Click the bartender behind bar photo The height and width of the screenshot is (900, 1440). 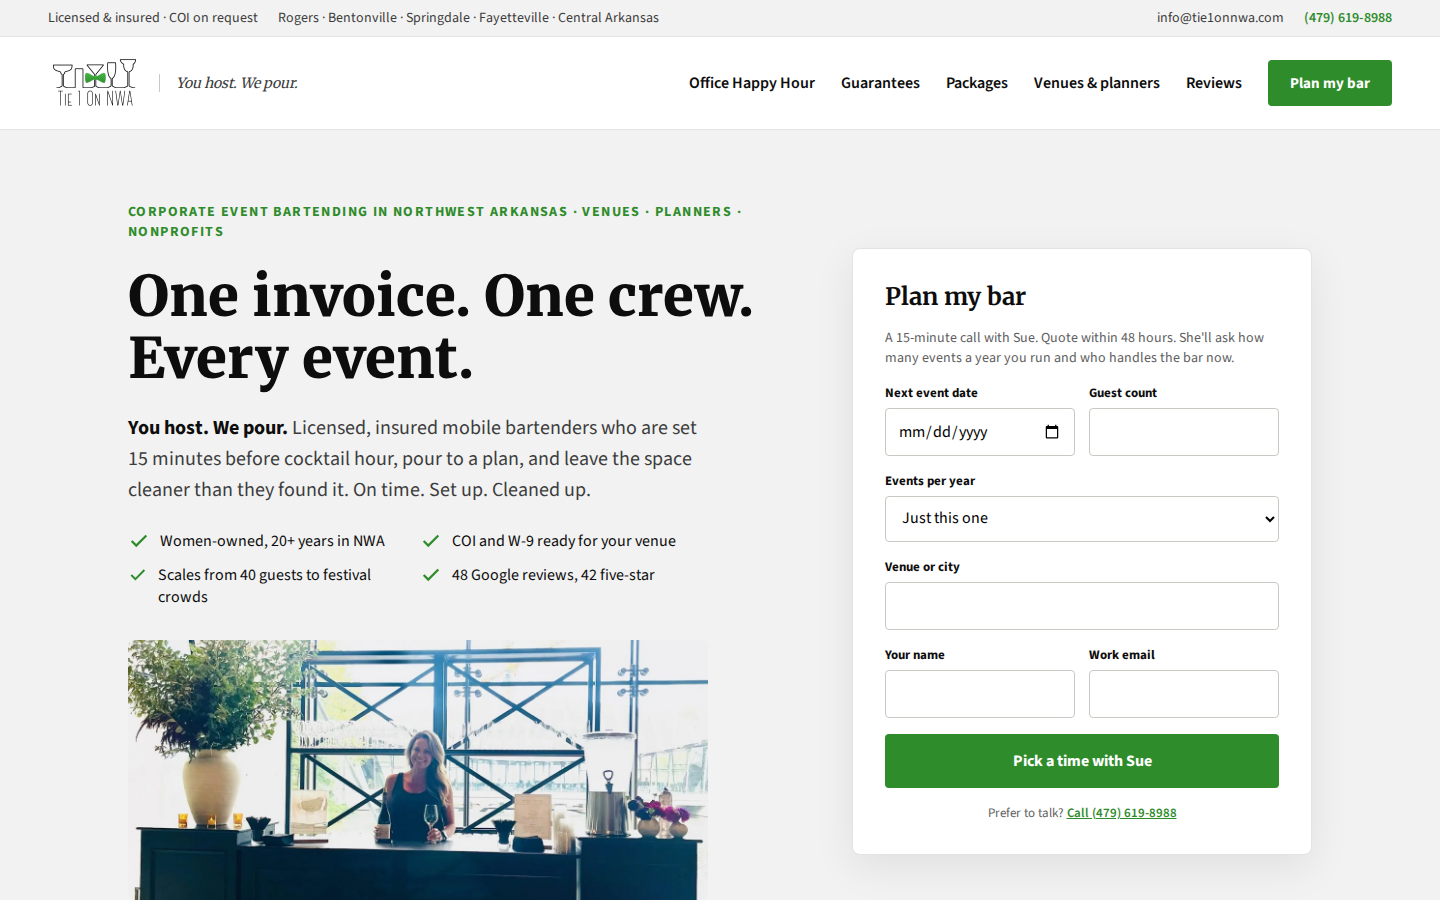418,770
